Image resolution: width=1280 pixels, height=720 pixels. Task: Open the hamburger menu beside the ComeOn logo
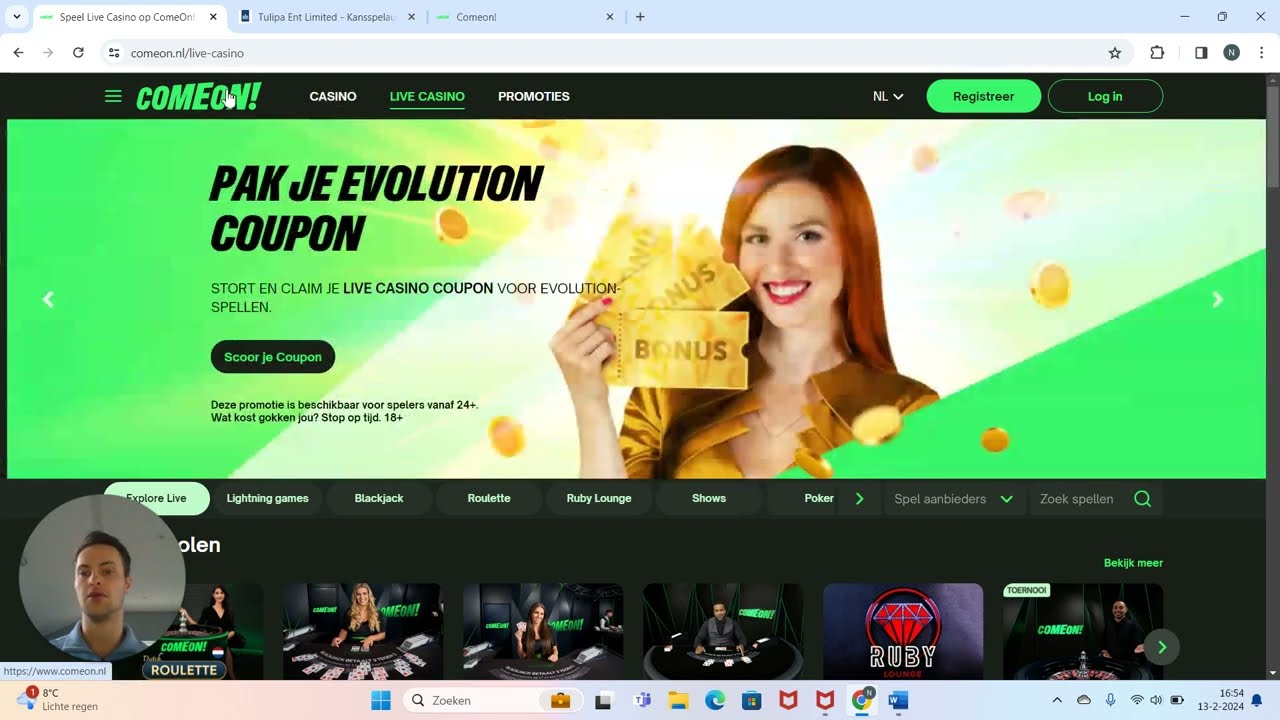pos(113,96)
